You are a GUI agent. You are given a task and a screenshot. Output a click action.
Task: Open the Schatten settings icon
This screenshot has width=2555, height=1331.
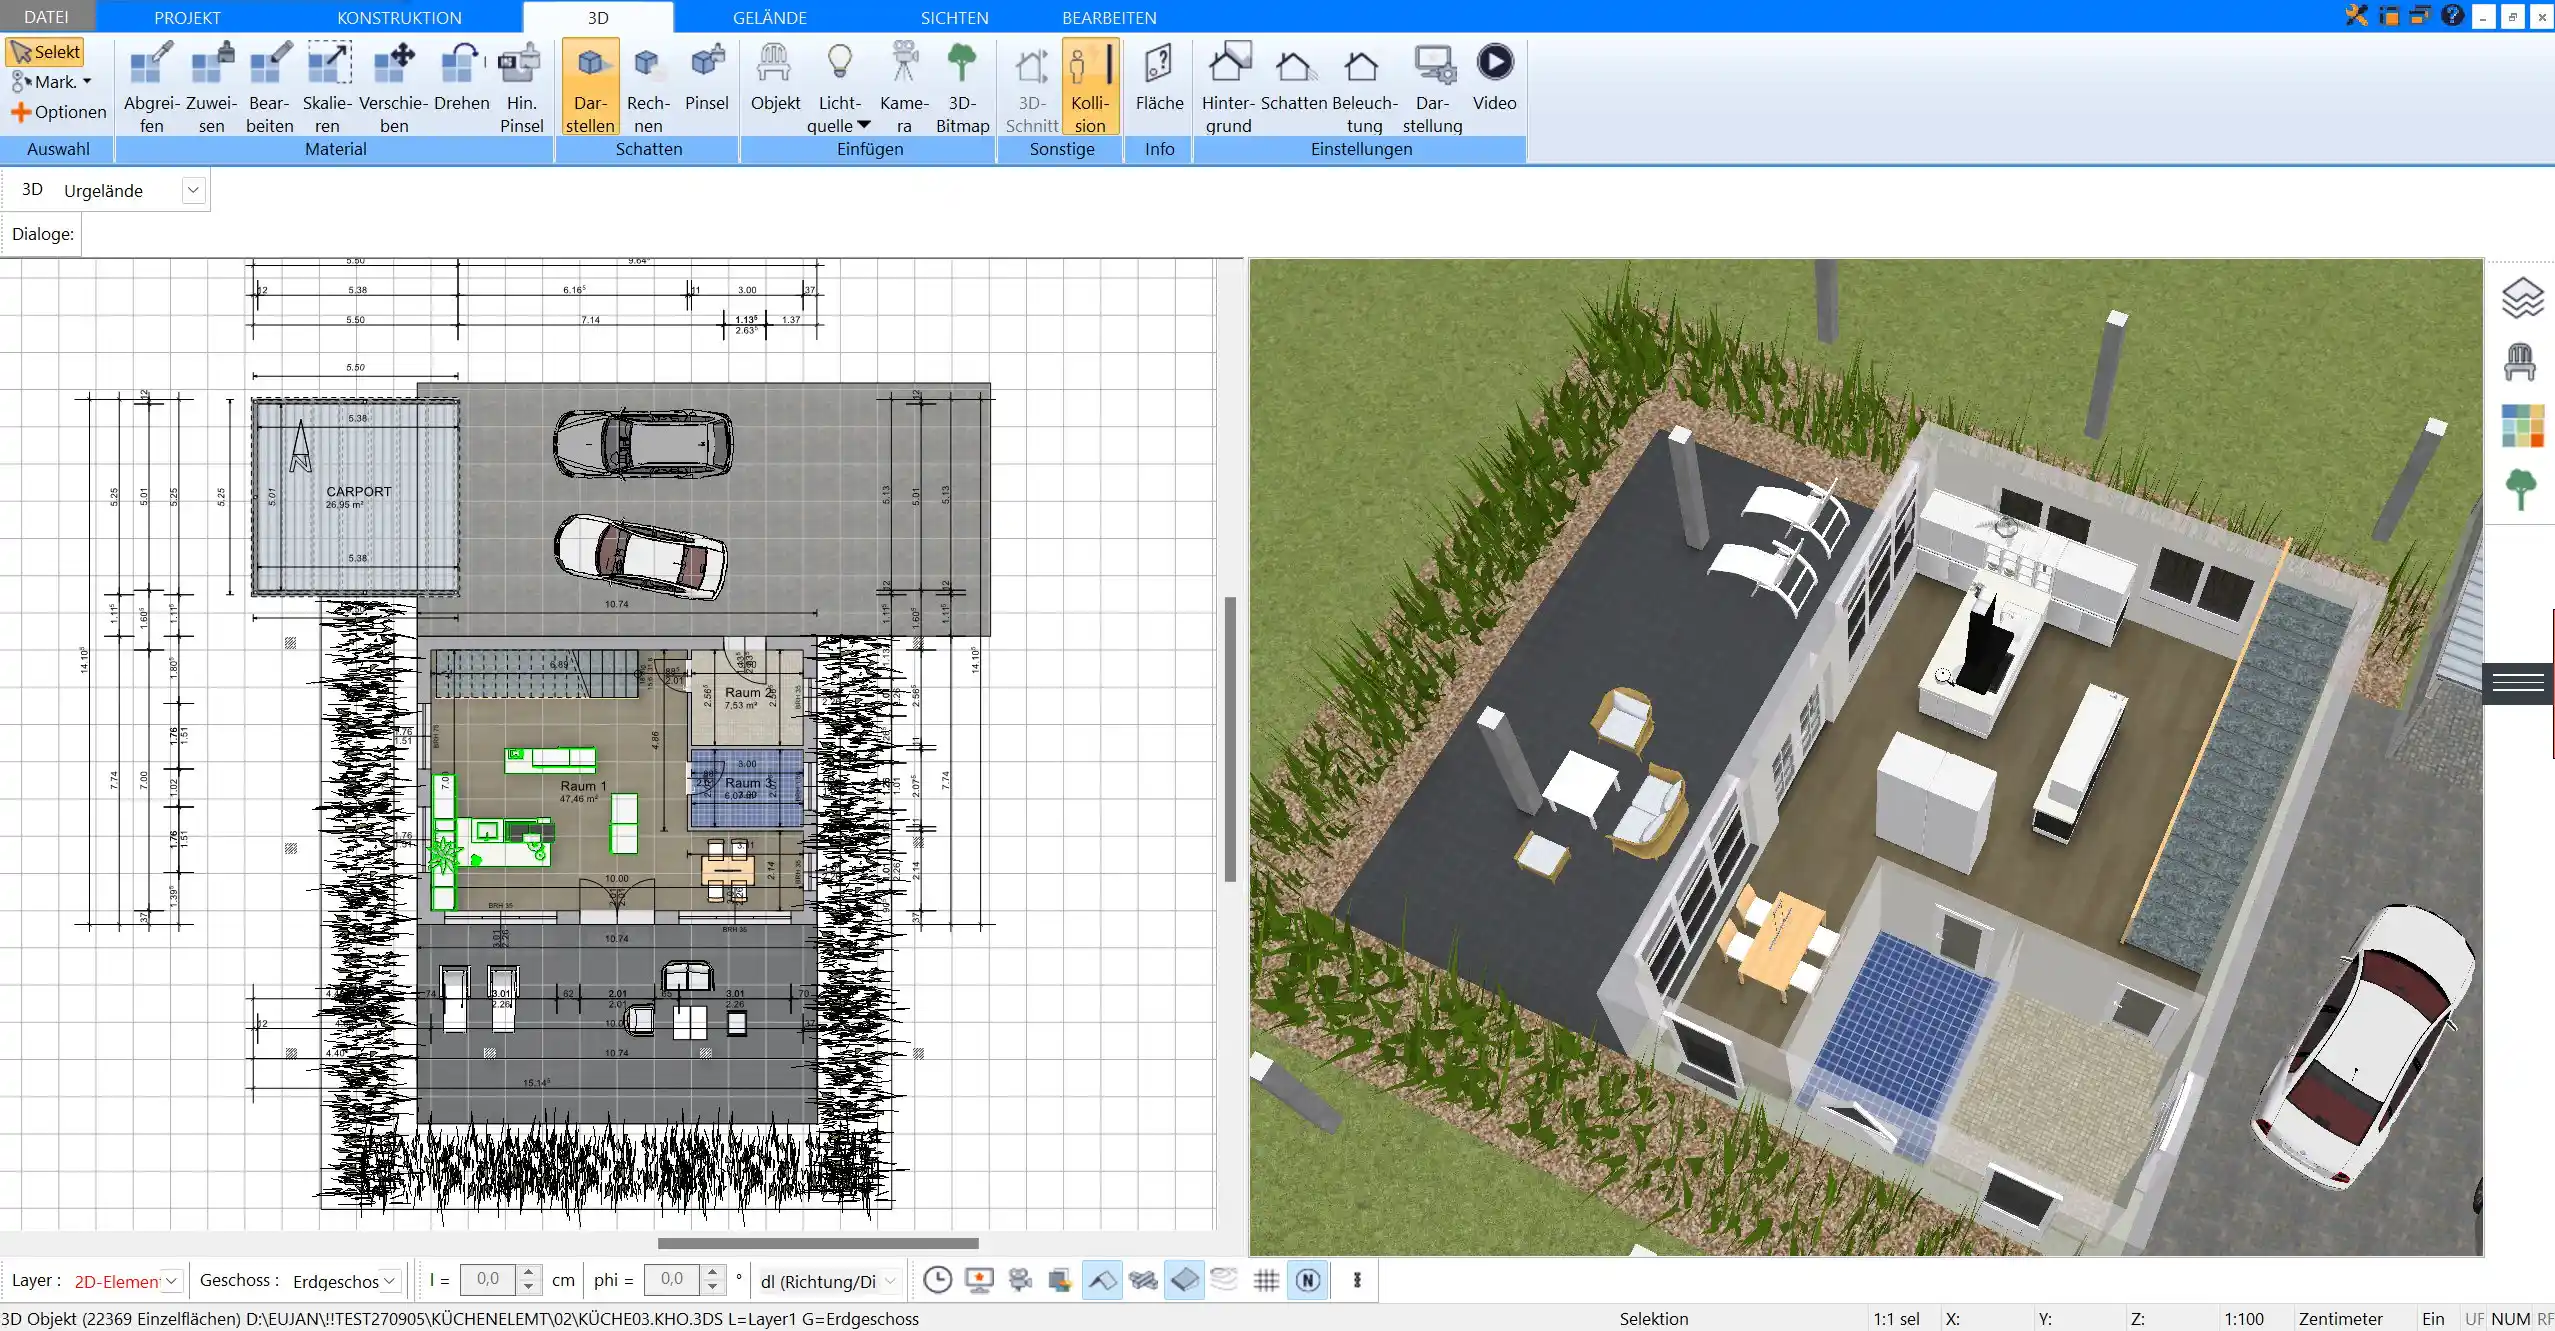(1294, 66)
